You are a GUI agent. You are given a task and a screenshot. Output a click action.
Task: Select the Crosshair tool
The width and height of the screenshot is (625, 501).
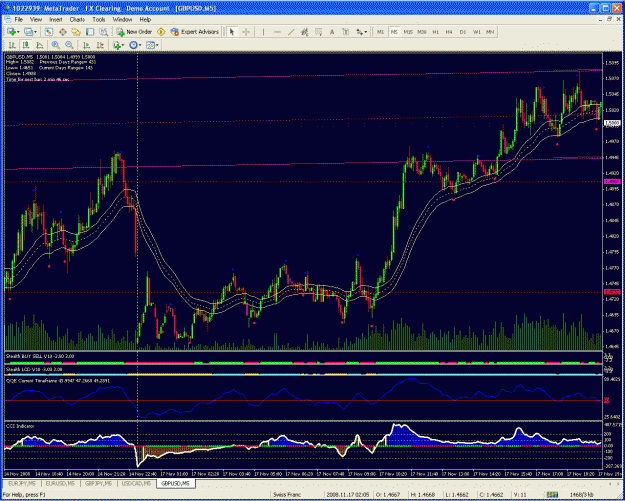tap(246, 32)
